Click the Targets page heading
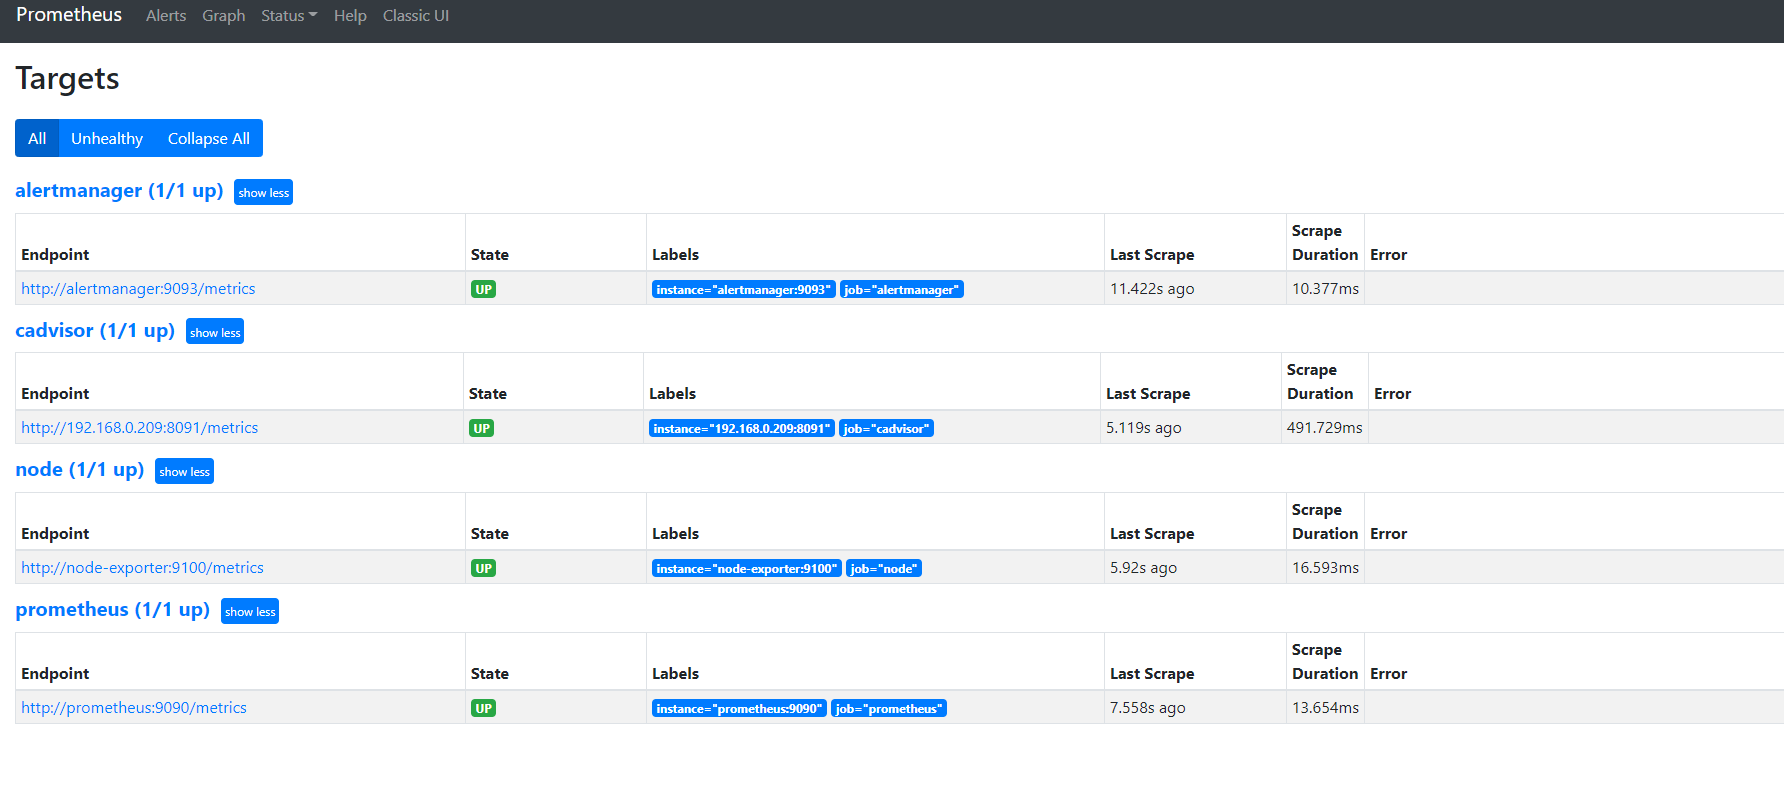The image size is (1784, 811). pyautogui.click(x=67, y=78)
